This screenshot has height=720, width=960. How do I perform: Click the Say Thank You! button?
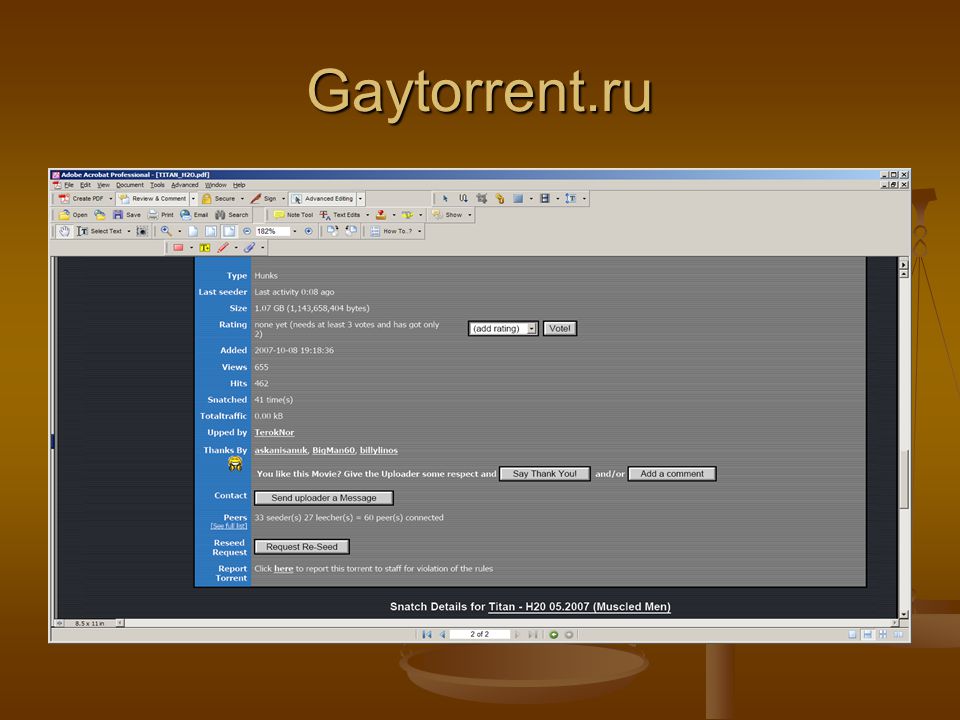click(544, 474)
